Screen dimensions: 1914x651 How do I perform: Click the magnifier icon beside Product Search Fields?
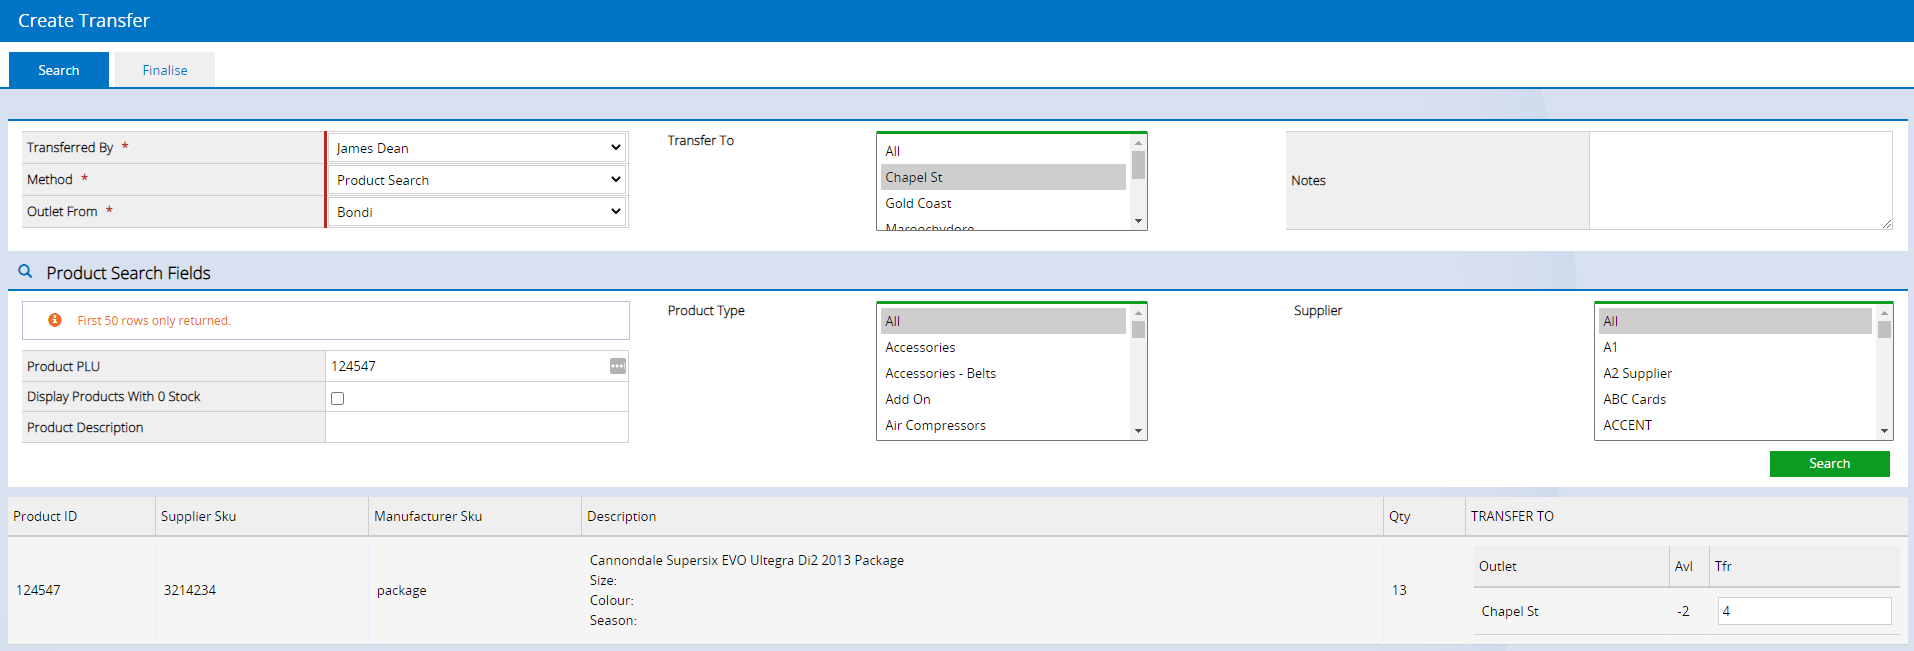[26, 271]
